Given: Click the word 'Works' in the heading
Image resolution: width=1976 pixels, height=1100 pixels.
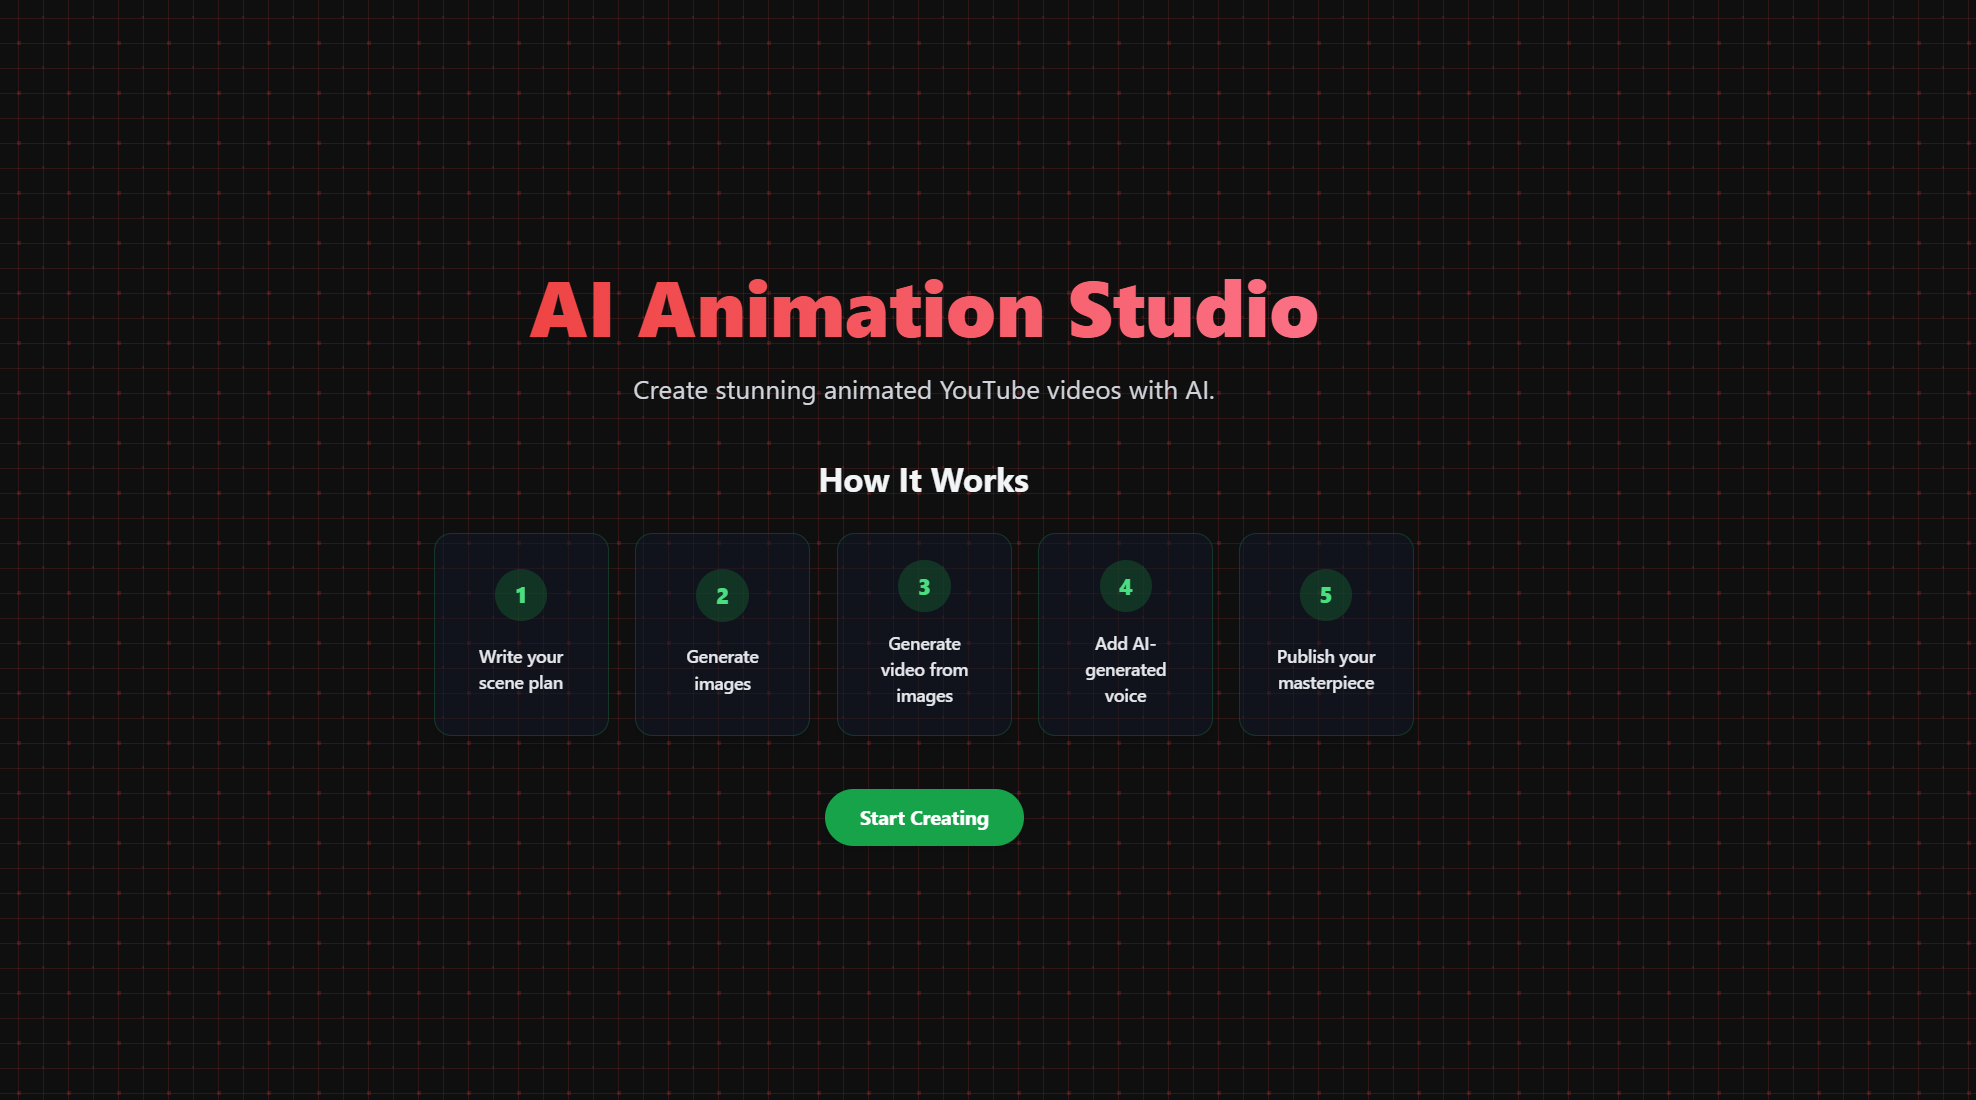Looking at the screenshot, I should (x=979, y=481).
